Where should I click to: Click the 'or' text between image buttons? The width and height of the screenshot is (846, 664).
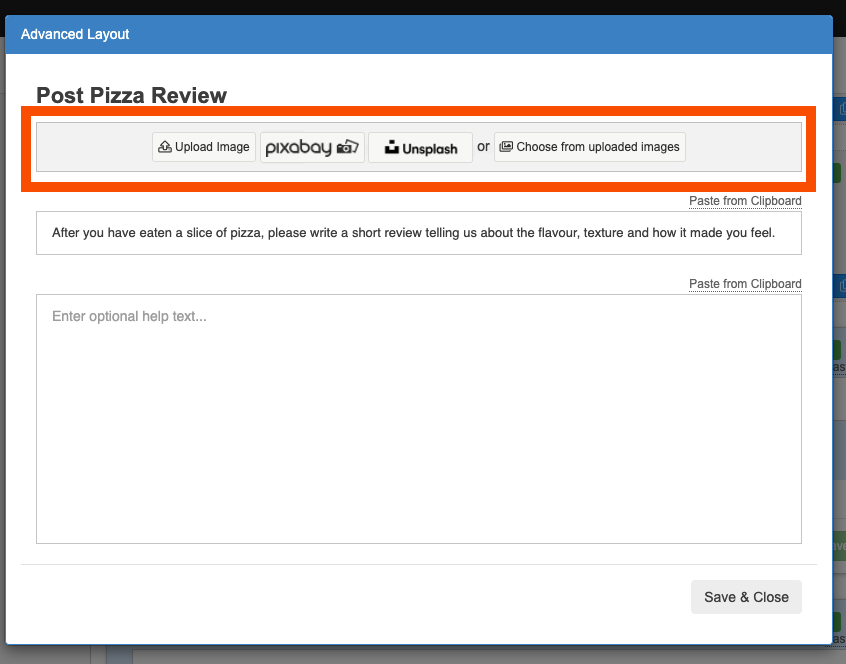(483, 146)
